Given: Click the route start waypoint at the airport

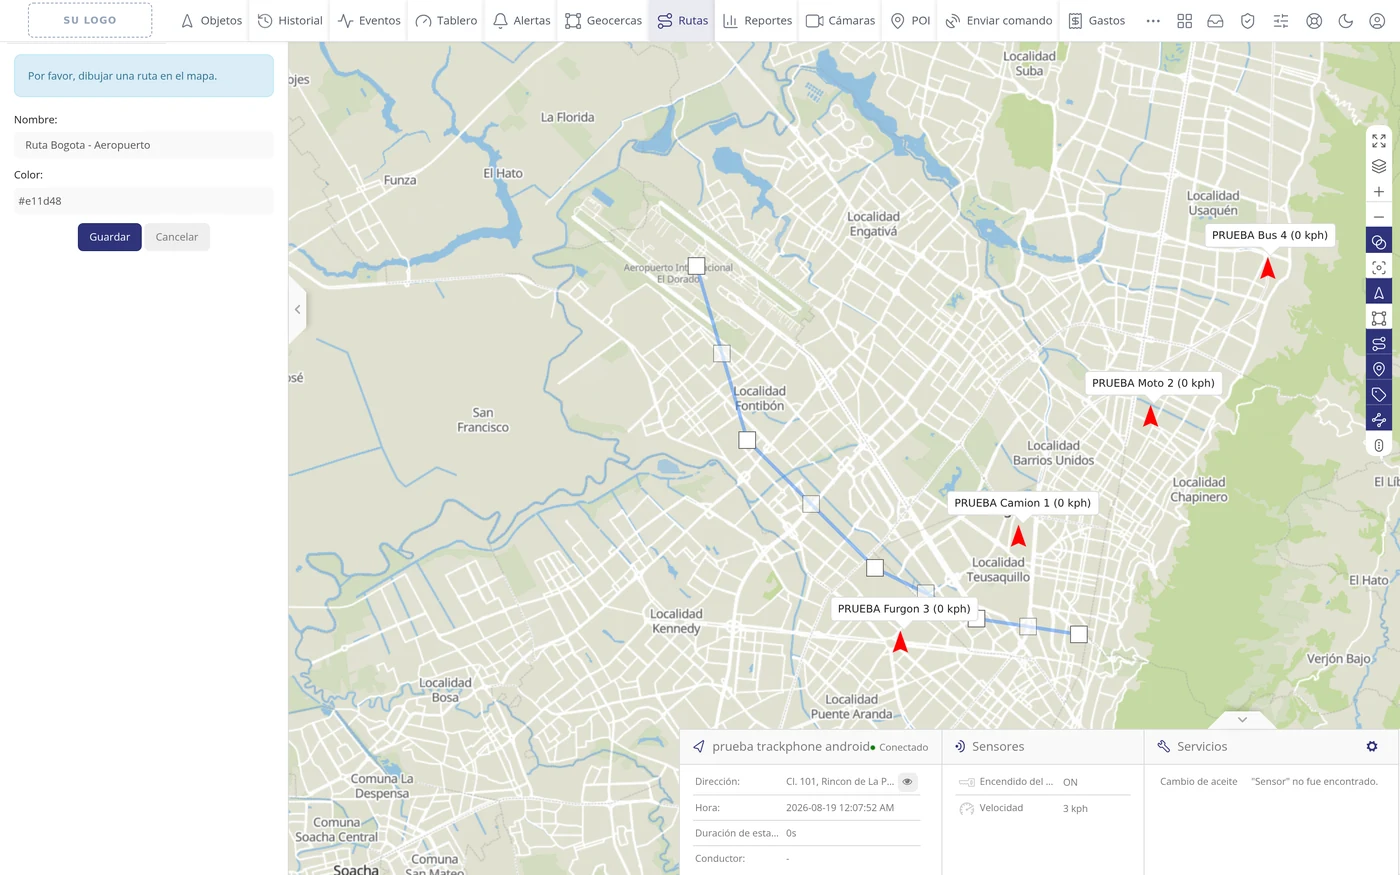Looking at the screenshot, I should coord(696,266).
